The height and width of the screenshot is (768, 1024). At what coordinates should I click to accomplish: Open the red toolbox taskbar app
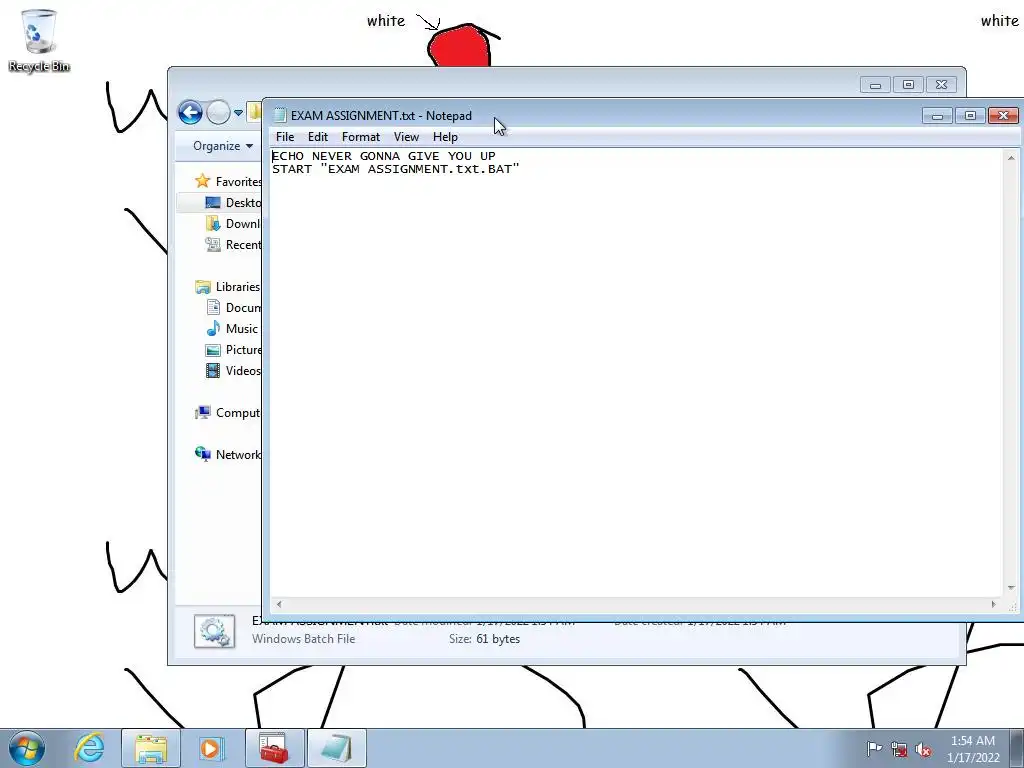(274, 748)
